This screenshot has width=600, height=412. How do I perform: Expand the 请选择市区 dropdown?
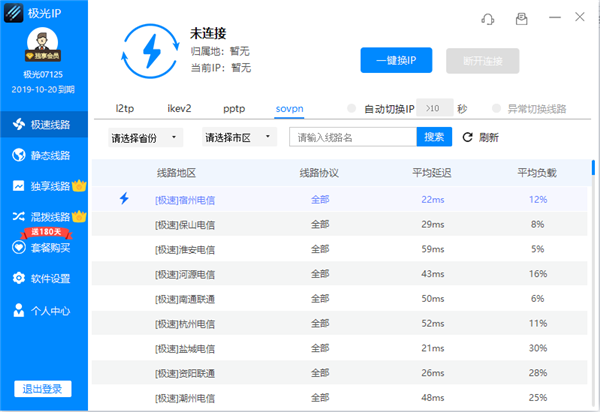click(240, 137)
